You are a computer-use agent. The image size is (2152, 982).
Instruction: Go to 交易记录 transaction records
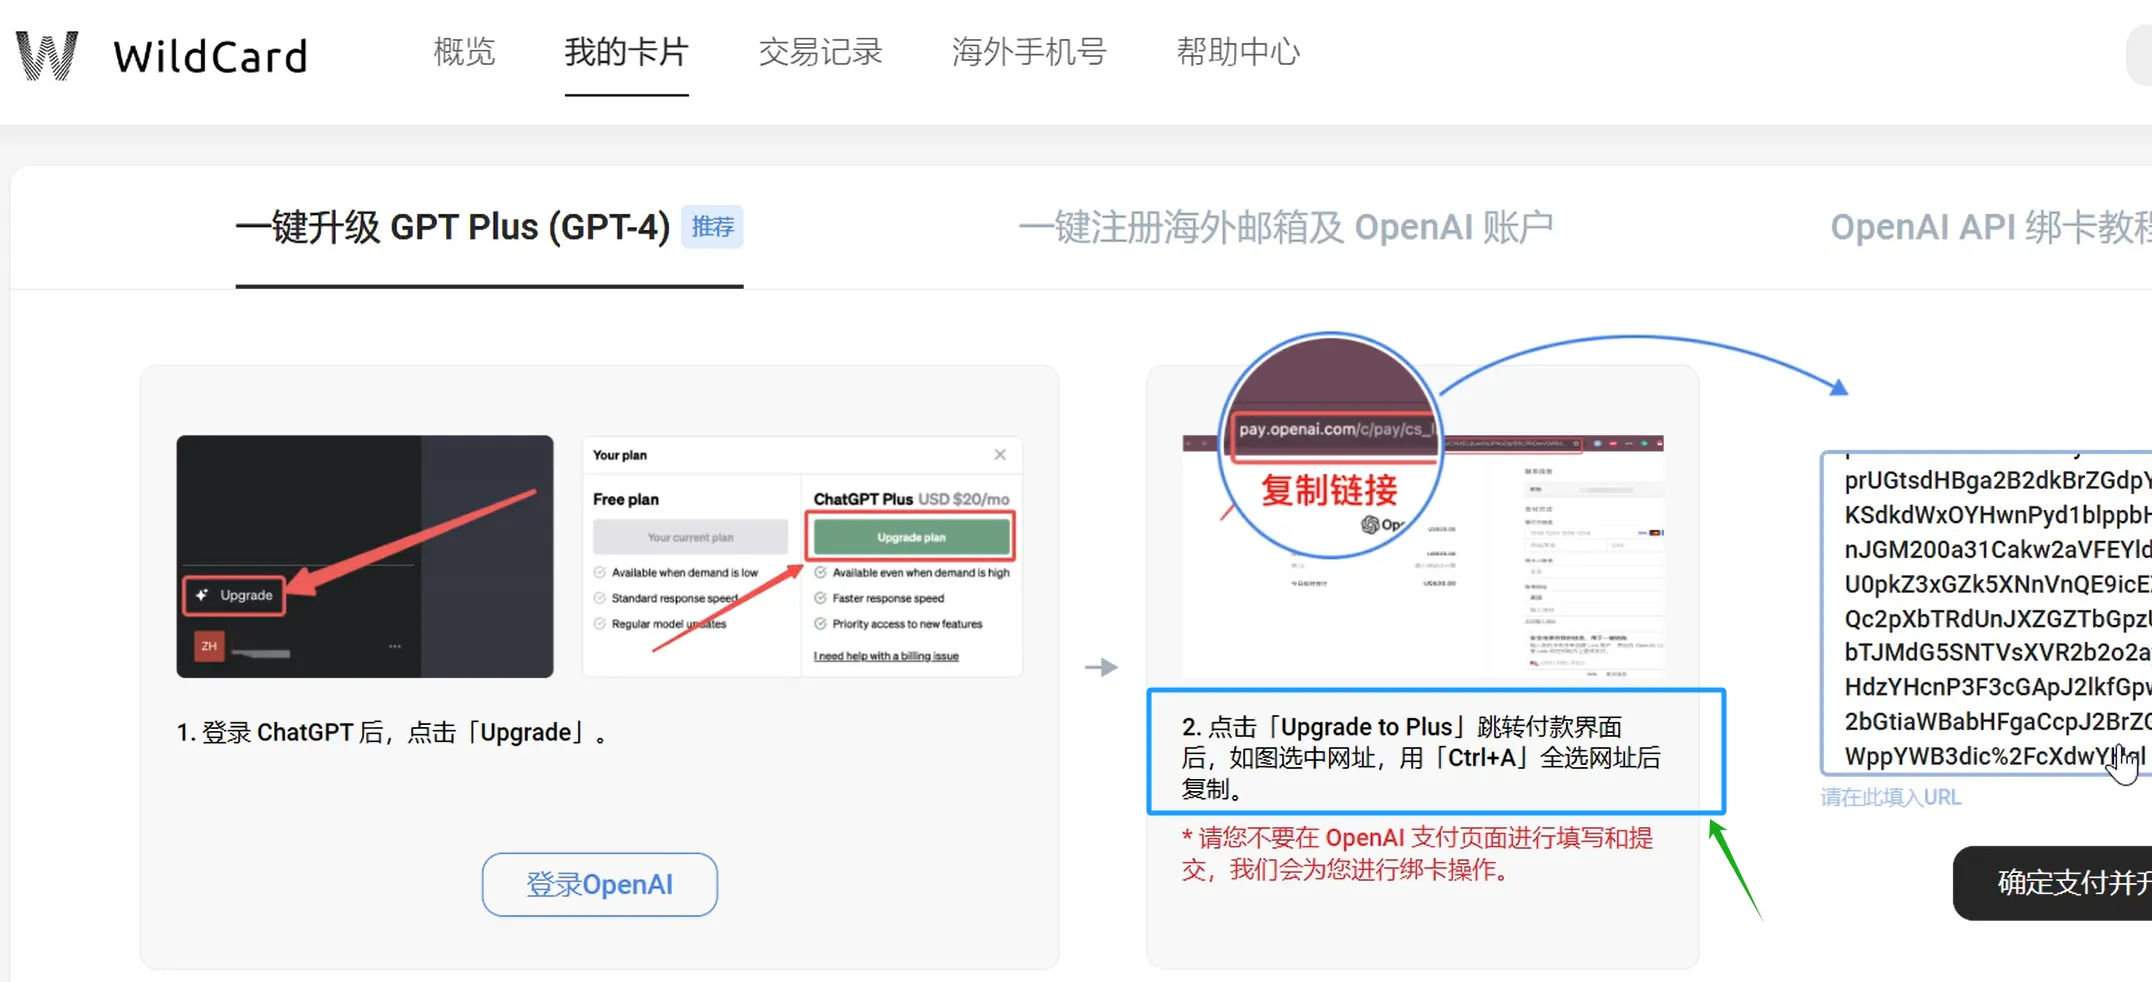[820, 52]
